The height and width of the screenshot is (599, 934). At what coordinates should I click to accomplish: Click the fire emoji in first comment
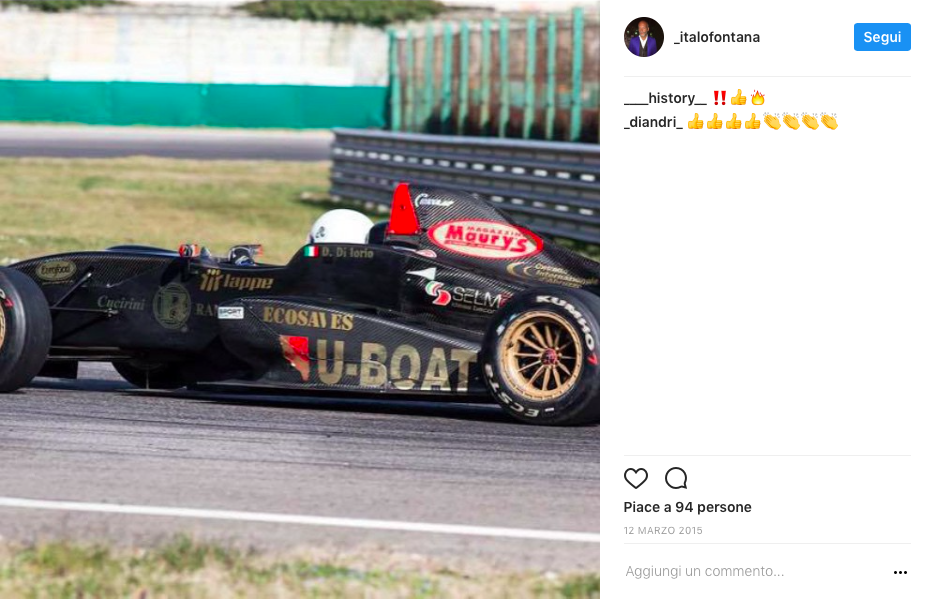[x=758, y=97]
